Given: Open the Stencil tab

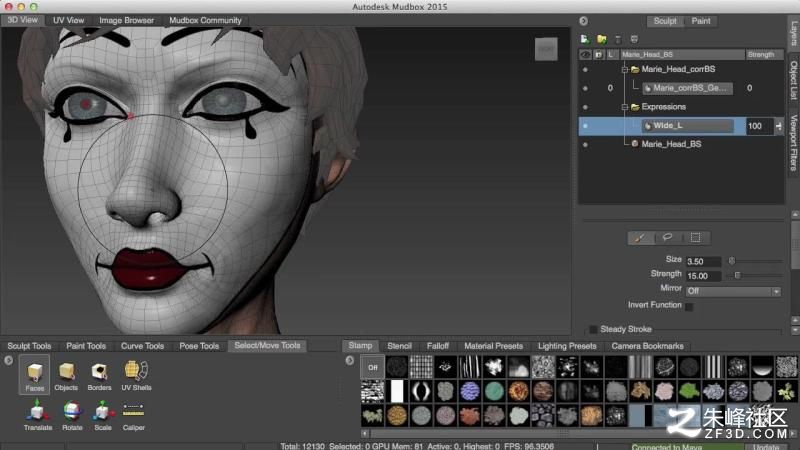Looking at the screenshot, I should pyautogui.click(x=399, y=346).
